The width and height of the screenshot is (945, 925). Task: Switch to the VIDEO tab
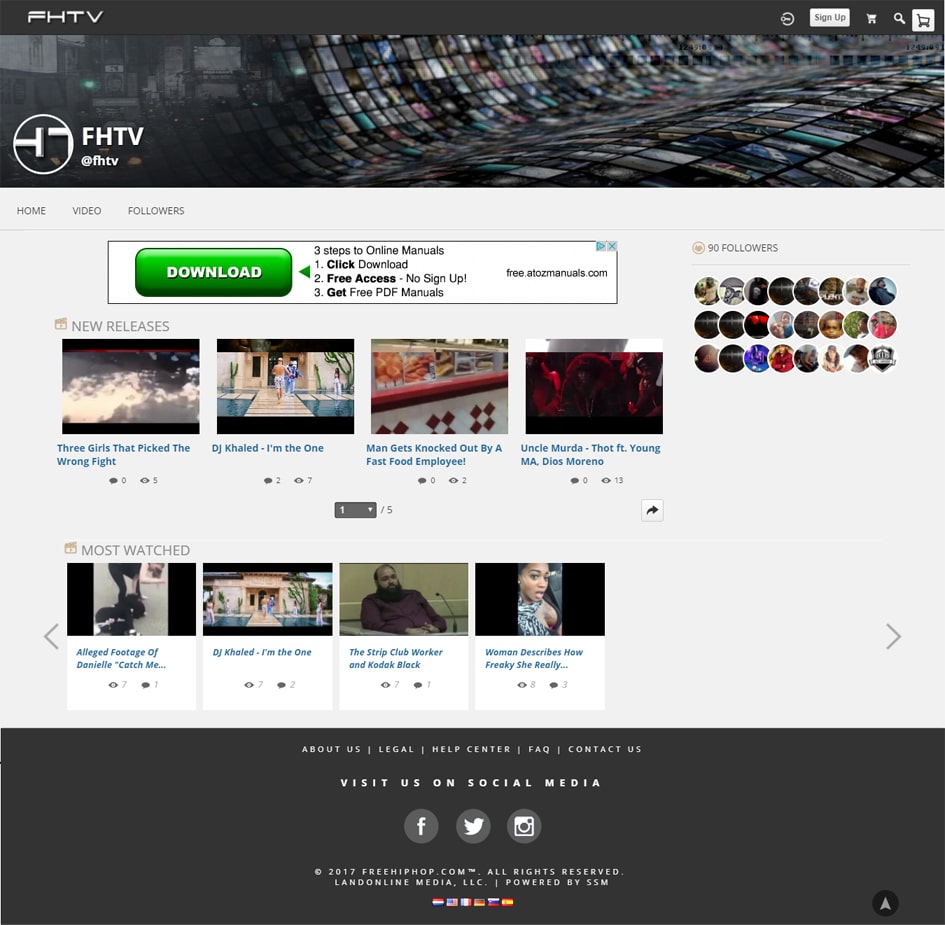[x=87, y=211]
